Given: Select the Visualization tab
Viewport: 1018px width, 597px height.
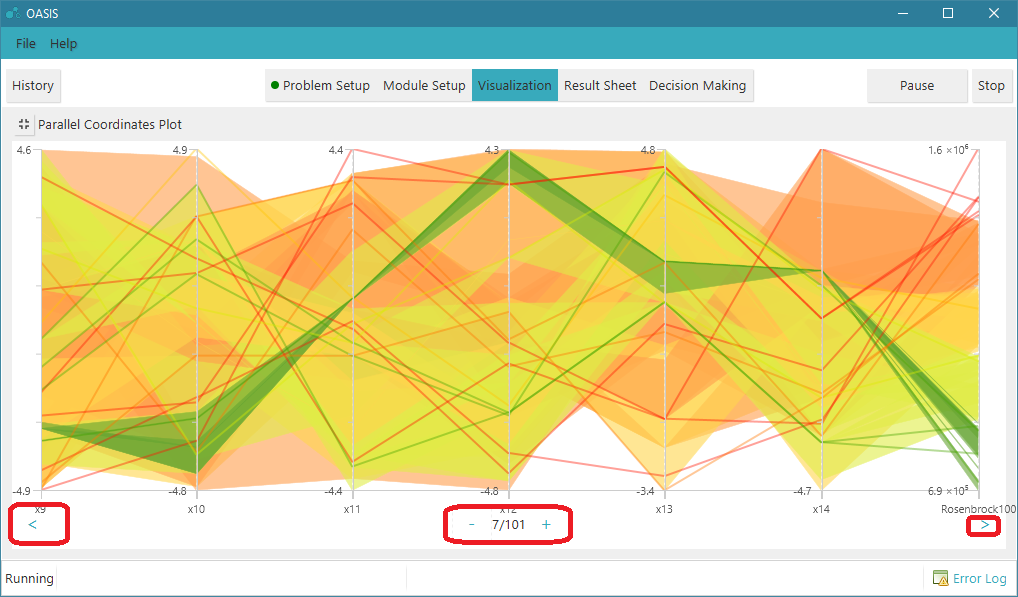Looking at the screenshot, I should 514,85.
